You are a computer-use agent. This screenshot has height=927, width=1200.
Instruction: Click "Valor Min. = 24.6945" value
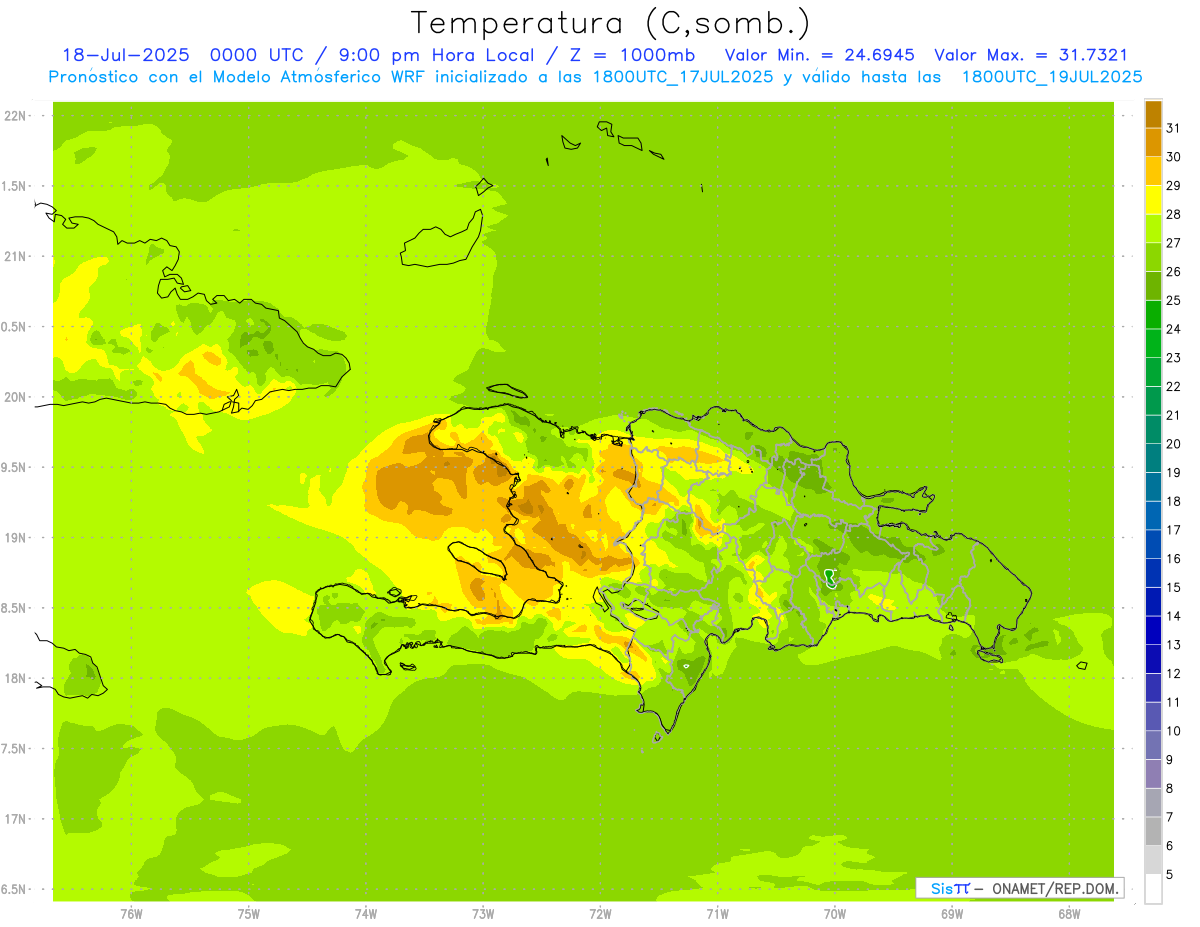820,55
